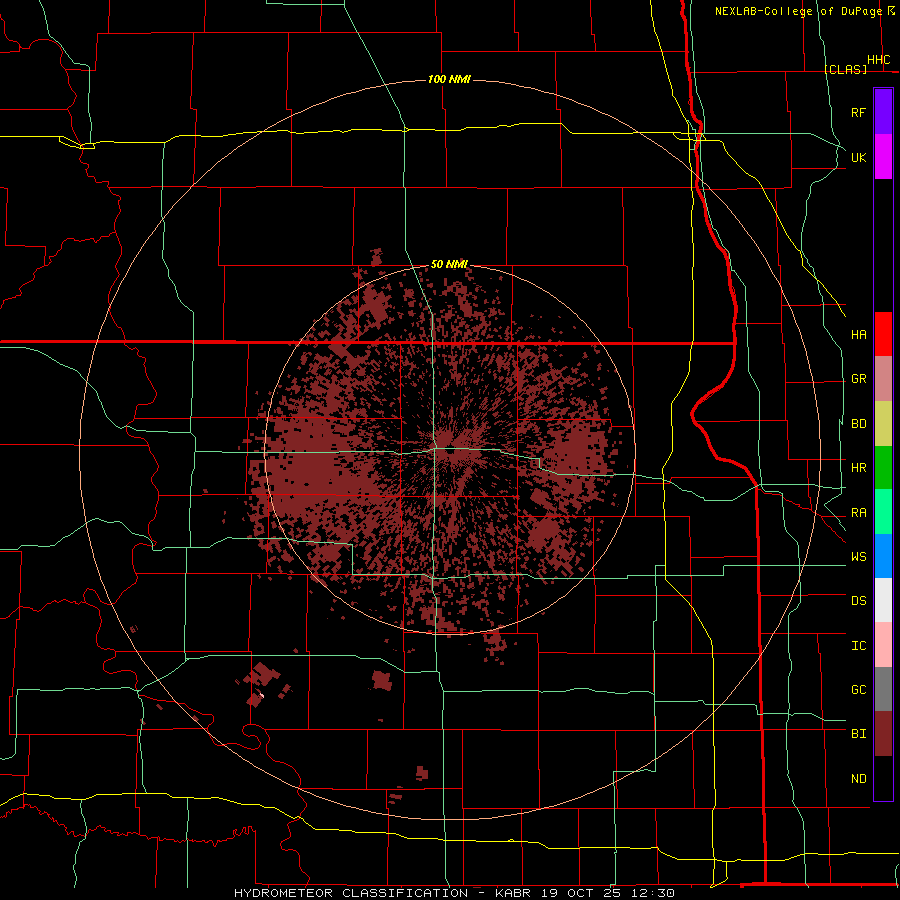Click the light pink IC legend swatch
The width and height of the screenshot is (900, 900).
coord(883,645)
